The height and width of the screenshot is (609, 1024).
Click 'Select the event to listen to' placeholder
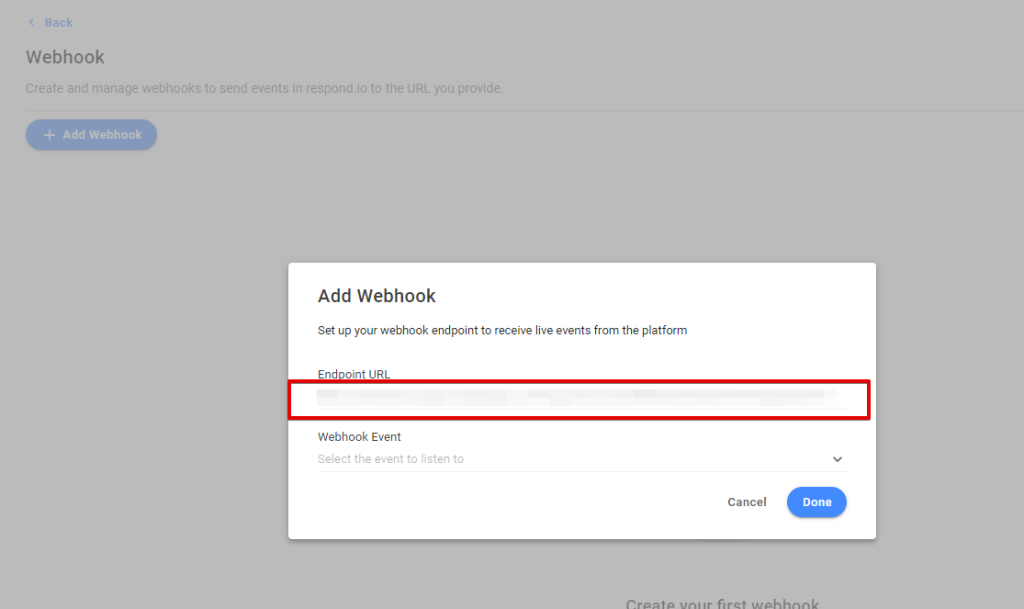pos(391,459)
